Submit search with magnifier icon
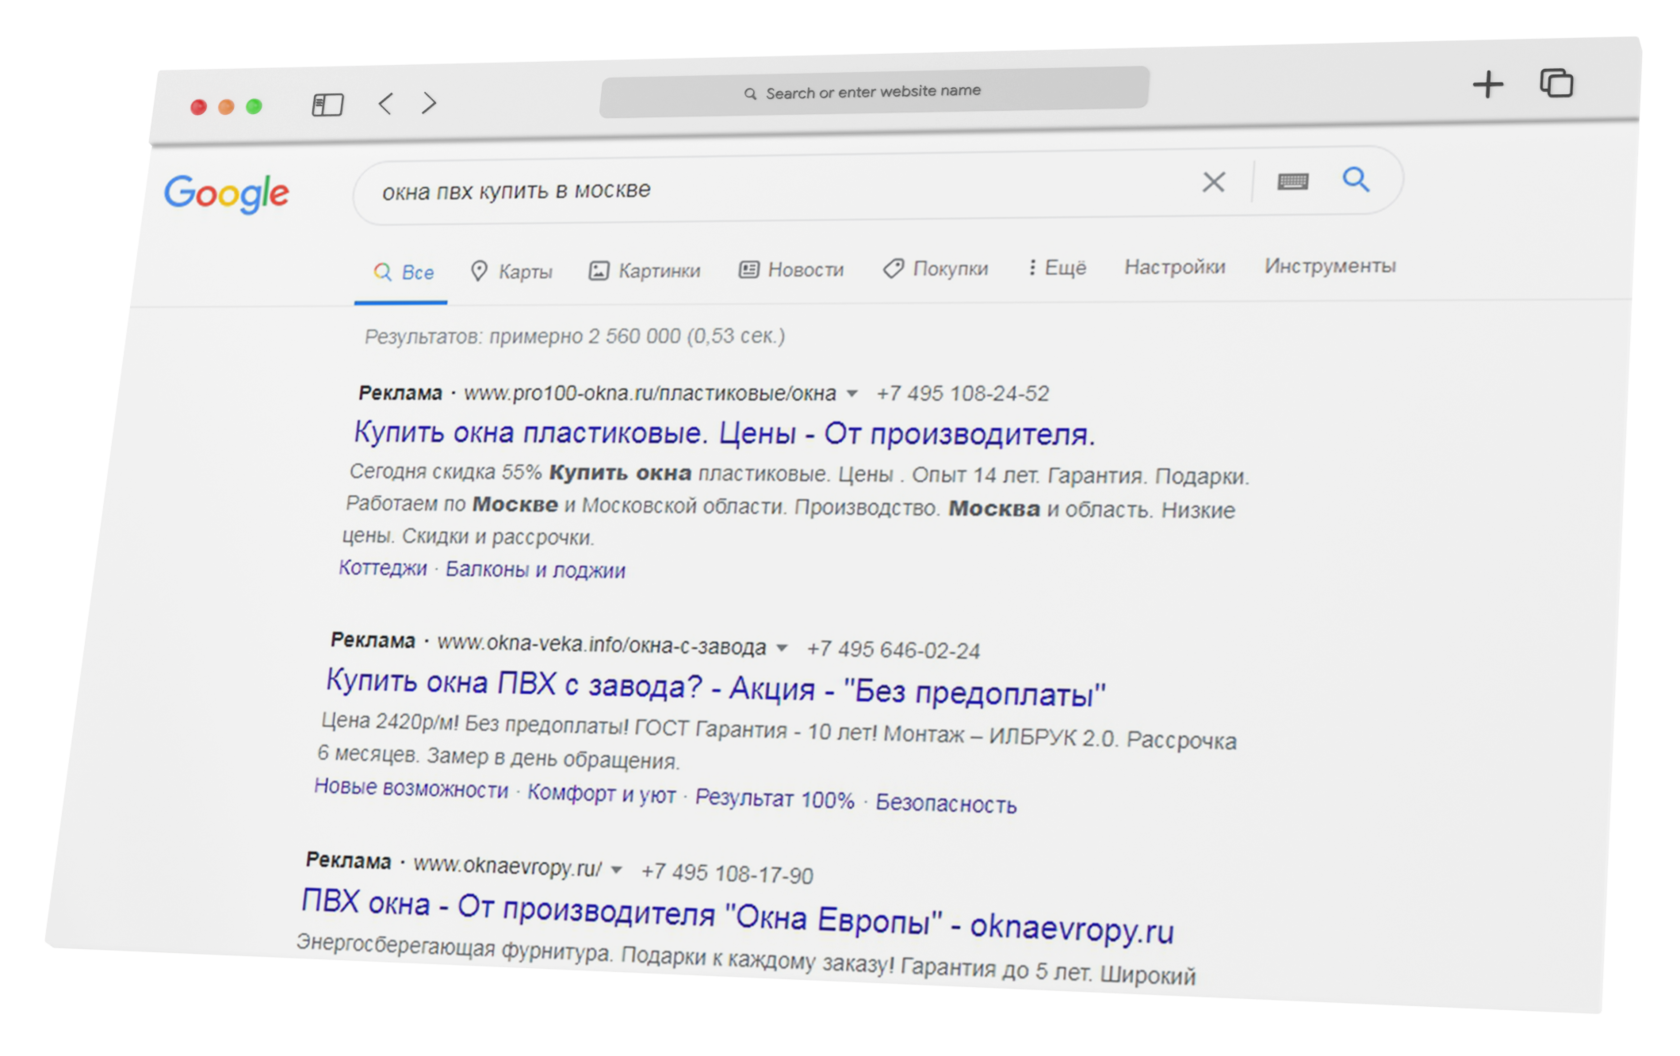The height and width of the screenshot is (1056, 1680). coord(1356,179)
